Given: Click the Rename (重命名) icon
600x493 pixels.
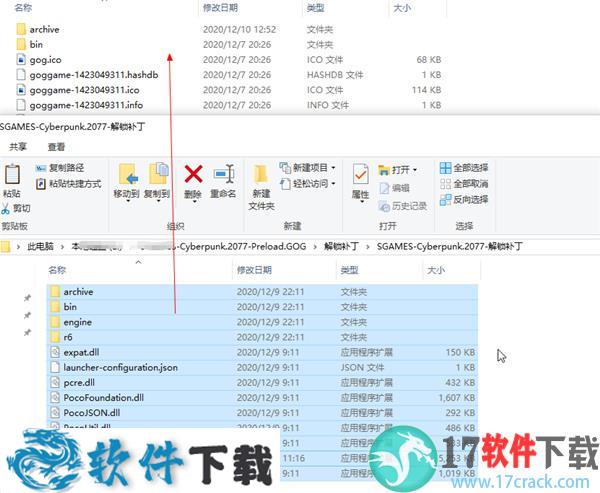Looking at the screenshot, I should (223, 174).
